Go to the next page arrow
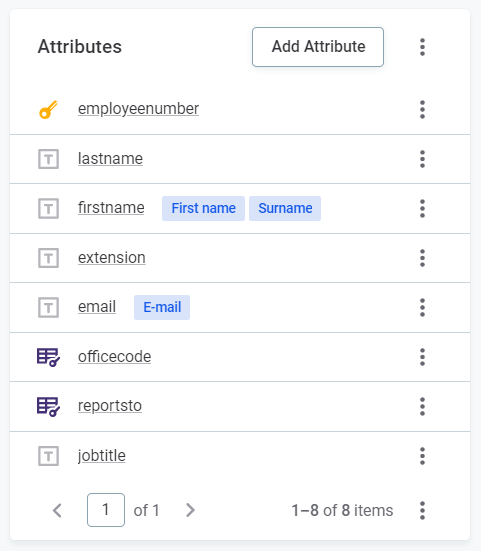Viewport: 481px width, 551px height. (190, 510)
